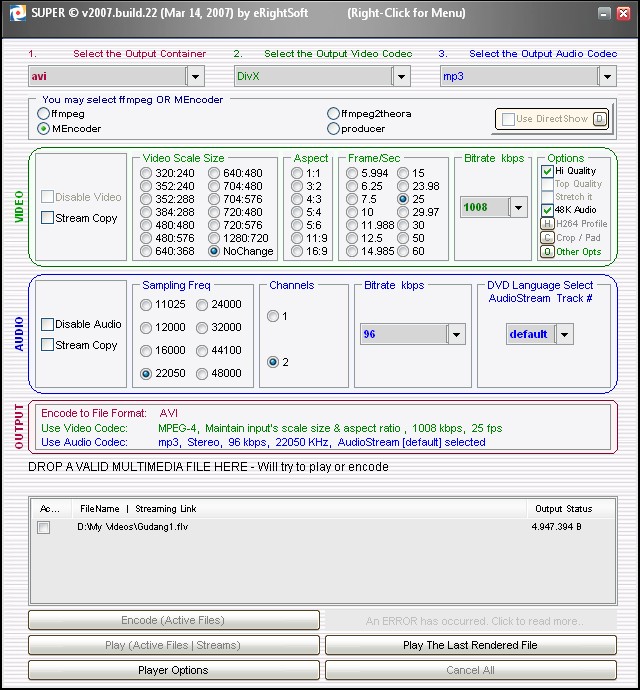Open Player Options

[173, 670]
